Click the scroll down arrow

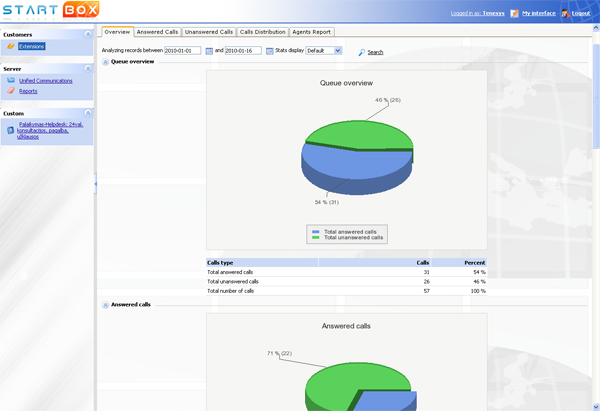596,407
